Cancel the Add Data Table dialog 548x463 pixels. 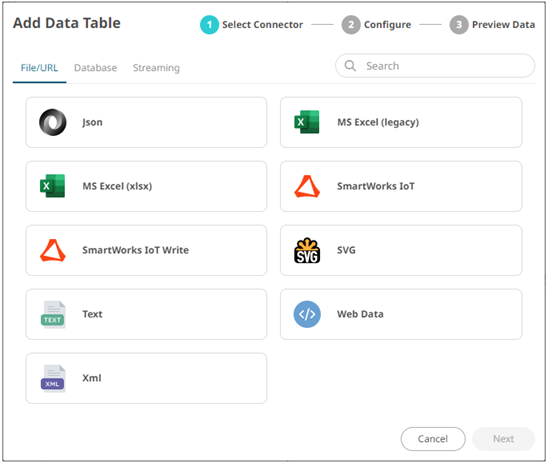[433, 439]
